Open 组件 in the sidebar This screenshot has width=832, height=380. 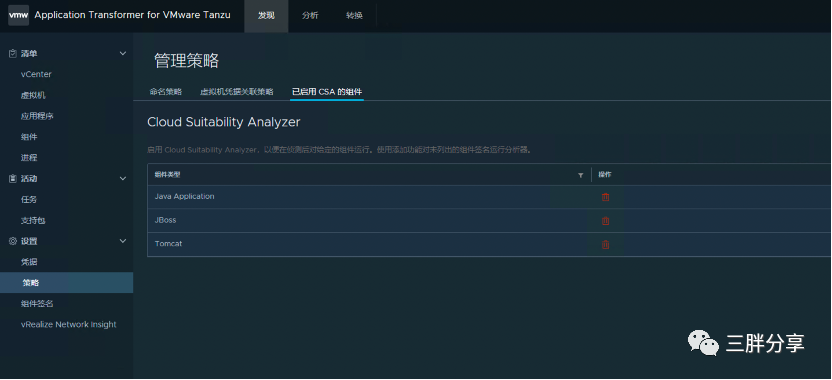point(29,137)
